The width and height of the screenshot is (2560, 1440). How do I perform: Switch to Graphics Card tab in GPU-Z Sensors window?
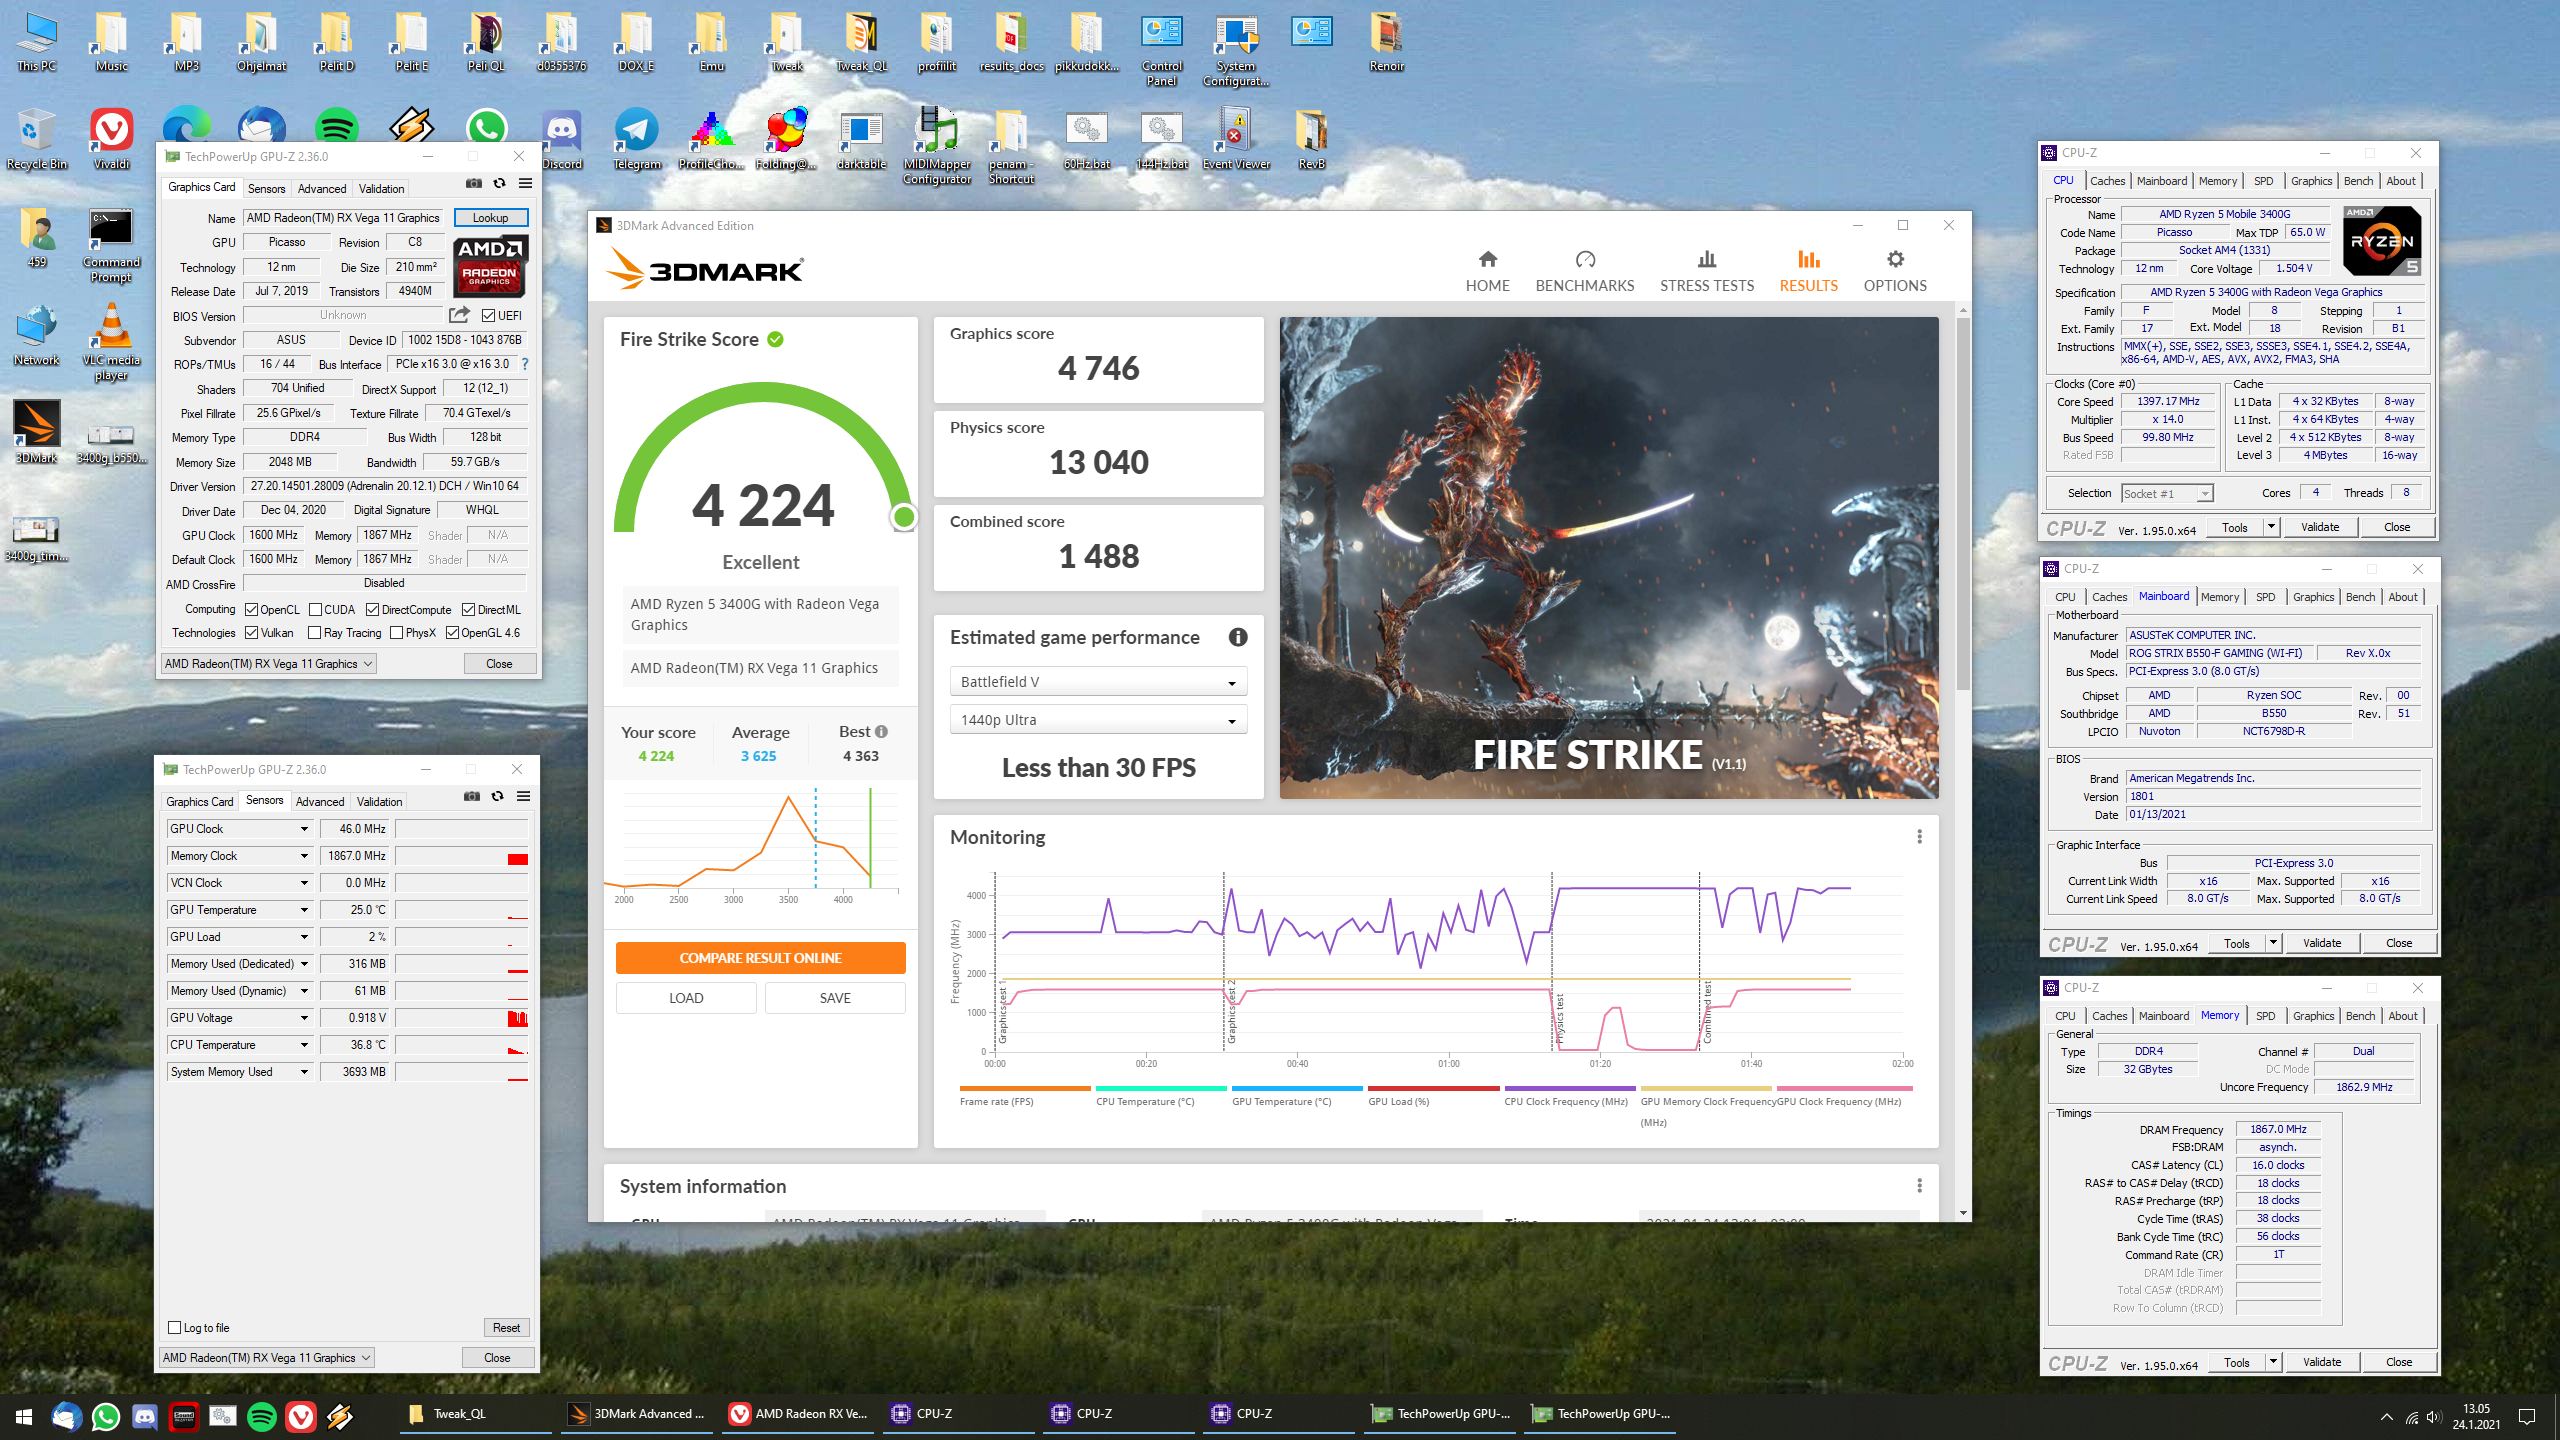coord(199,802)
